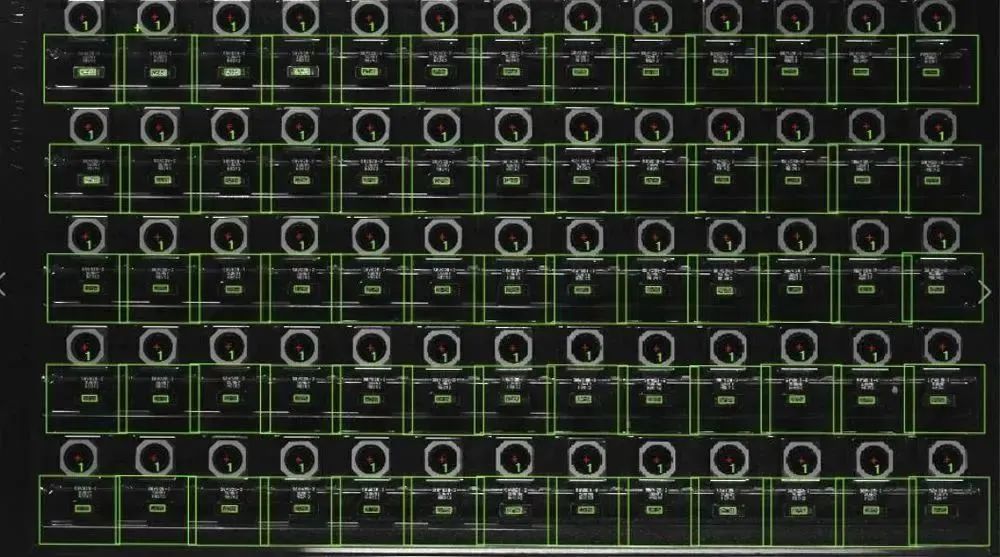Viewport: 1000px width, 557px height.
Task: Select first green inspection box in bottom row
Action: coord(78,510)
